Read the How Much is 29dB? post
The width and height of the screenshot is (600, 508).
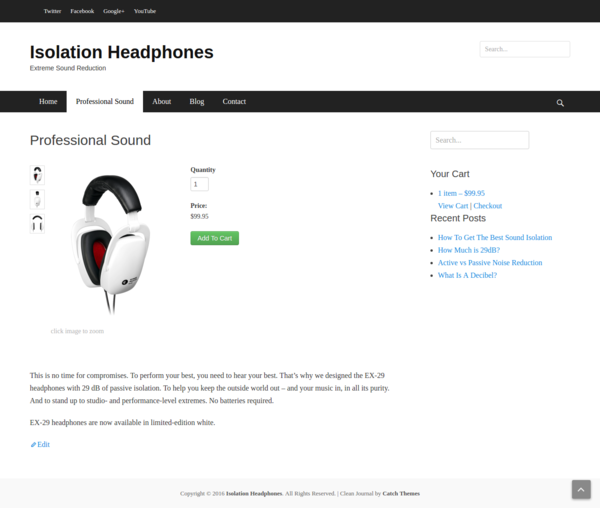tap(469, 250)
